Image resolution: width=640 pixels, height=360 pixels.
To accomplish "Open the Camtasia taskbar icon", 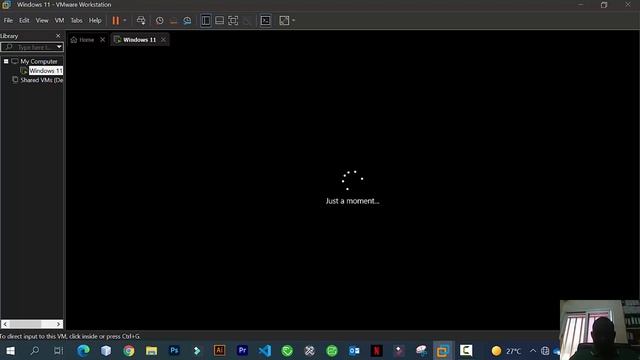I will tap(466, 350).
